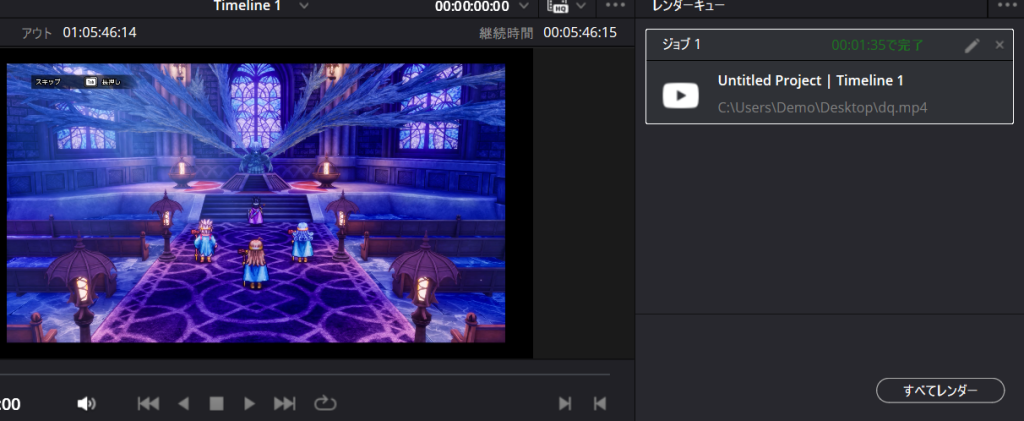Play the timeline in reverse
Screen dimensions: 1024x421
[182, 403]
